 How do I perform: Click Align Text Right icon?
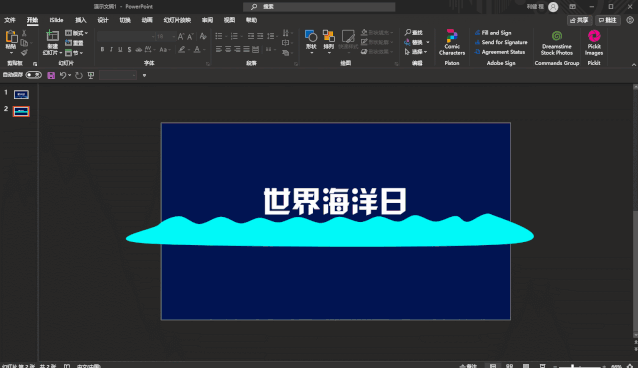pyautogui.click(x=237, y=49)
